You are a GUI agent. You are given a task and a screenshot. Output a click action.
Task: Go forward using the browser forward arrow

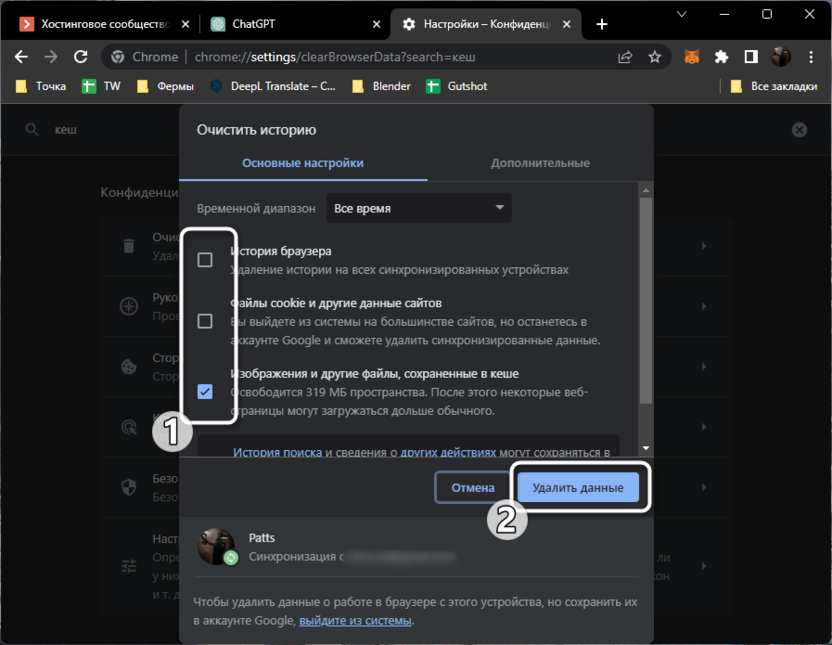51,57
